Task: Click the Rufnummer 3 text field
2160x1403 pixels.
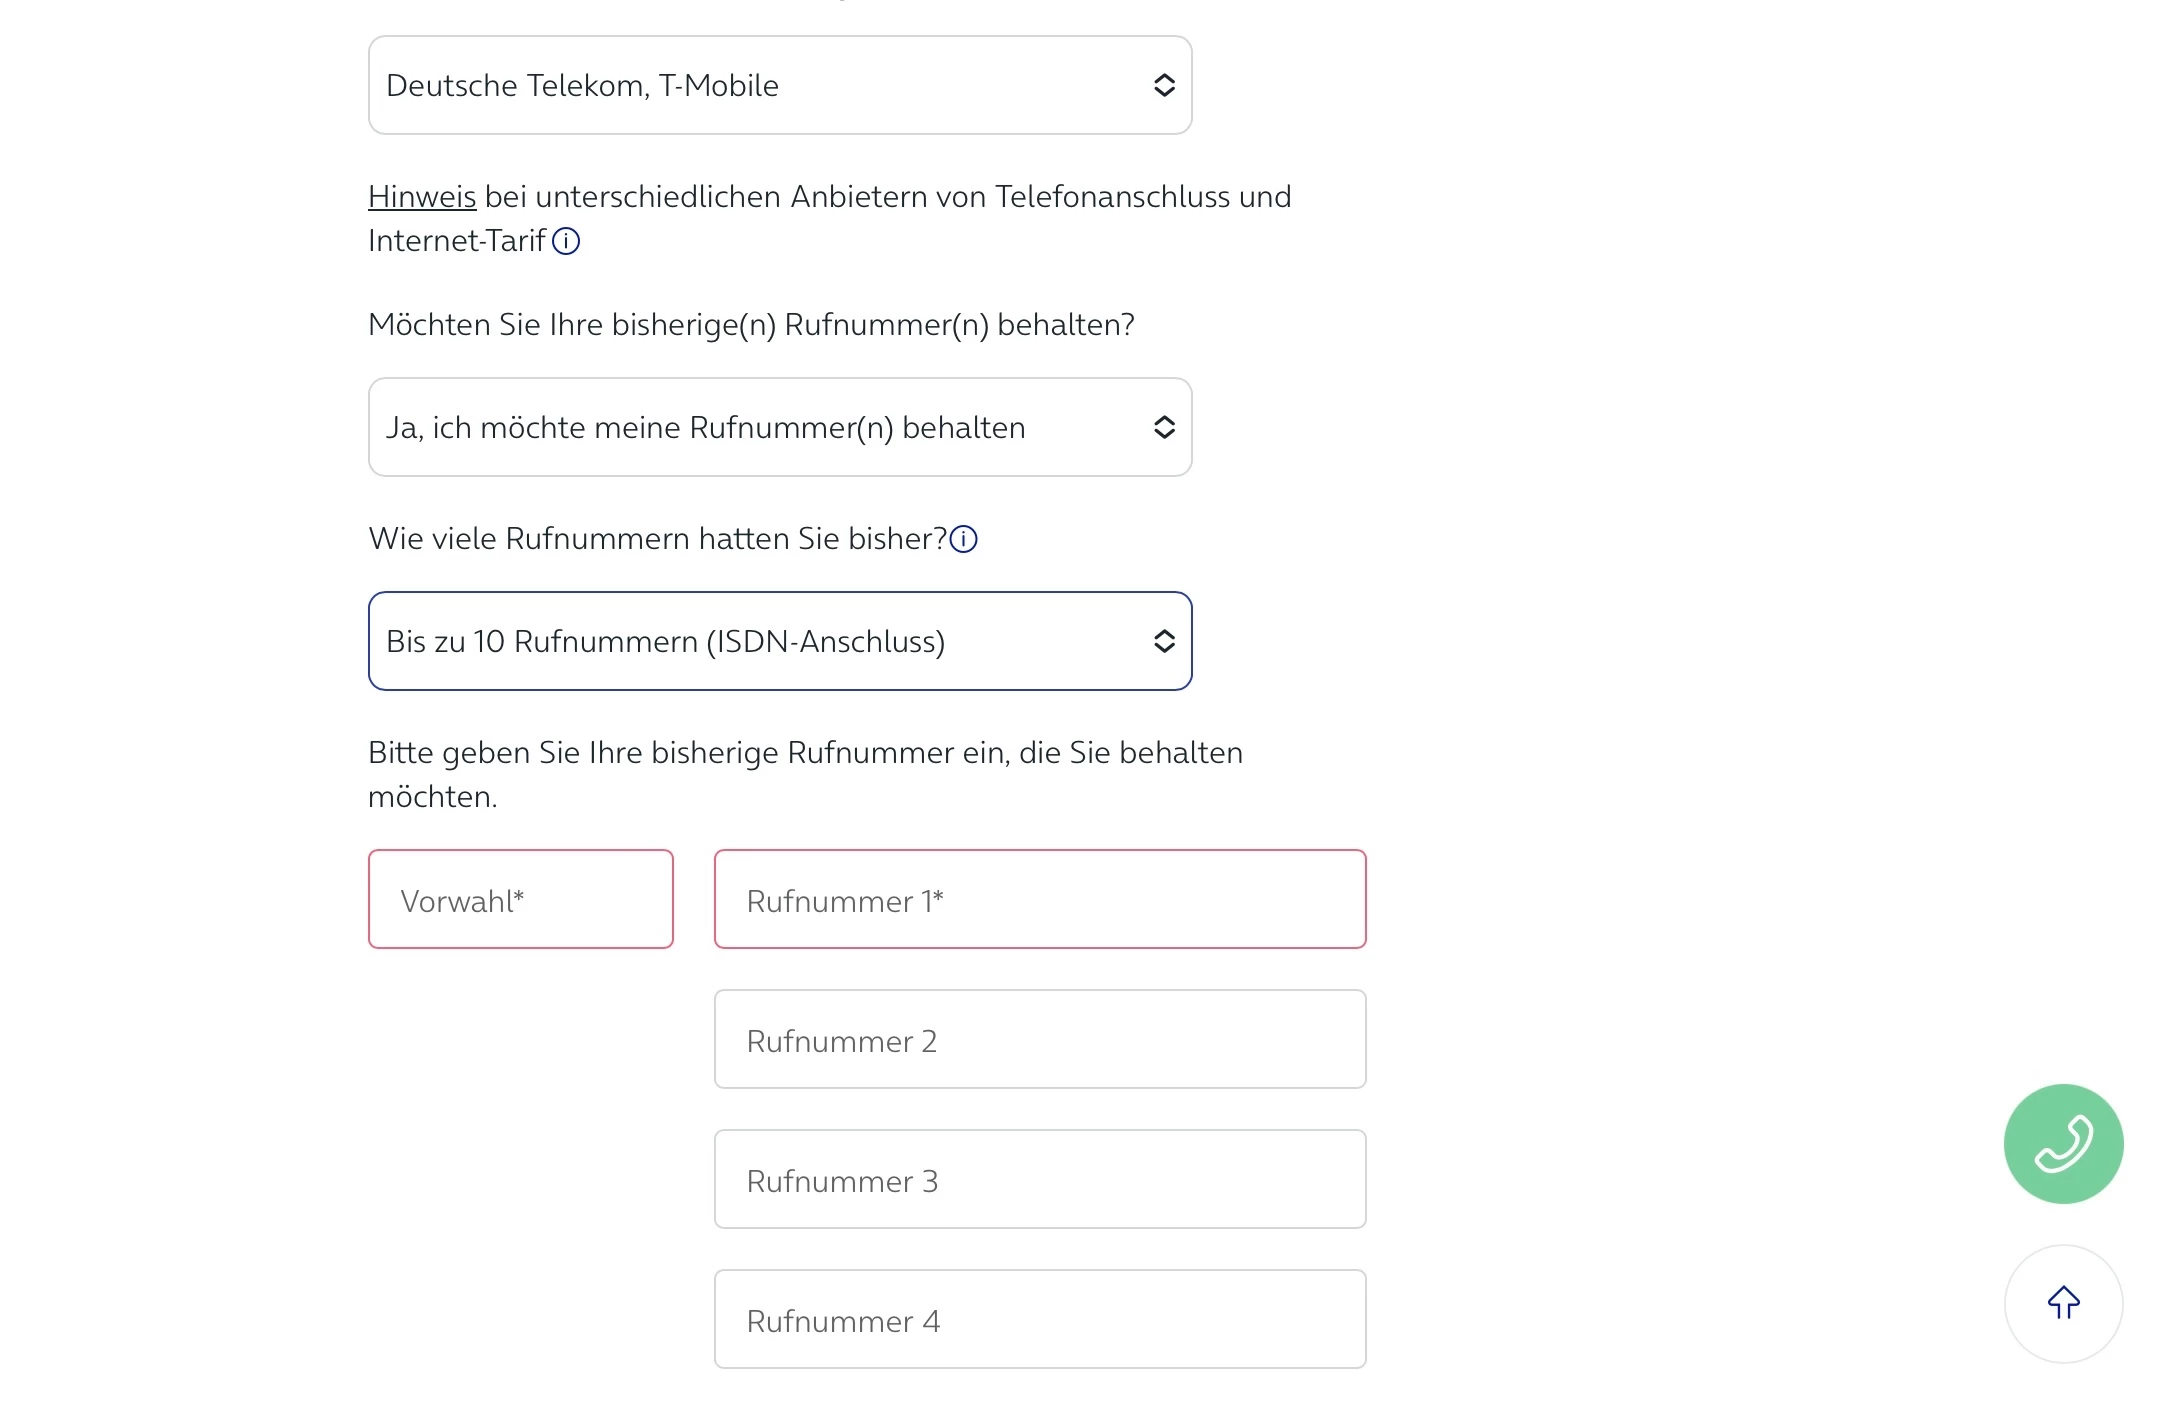Action: (x=1039, y=1180)
